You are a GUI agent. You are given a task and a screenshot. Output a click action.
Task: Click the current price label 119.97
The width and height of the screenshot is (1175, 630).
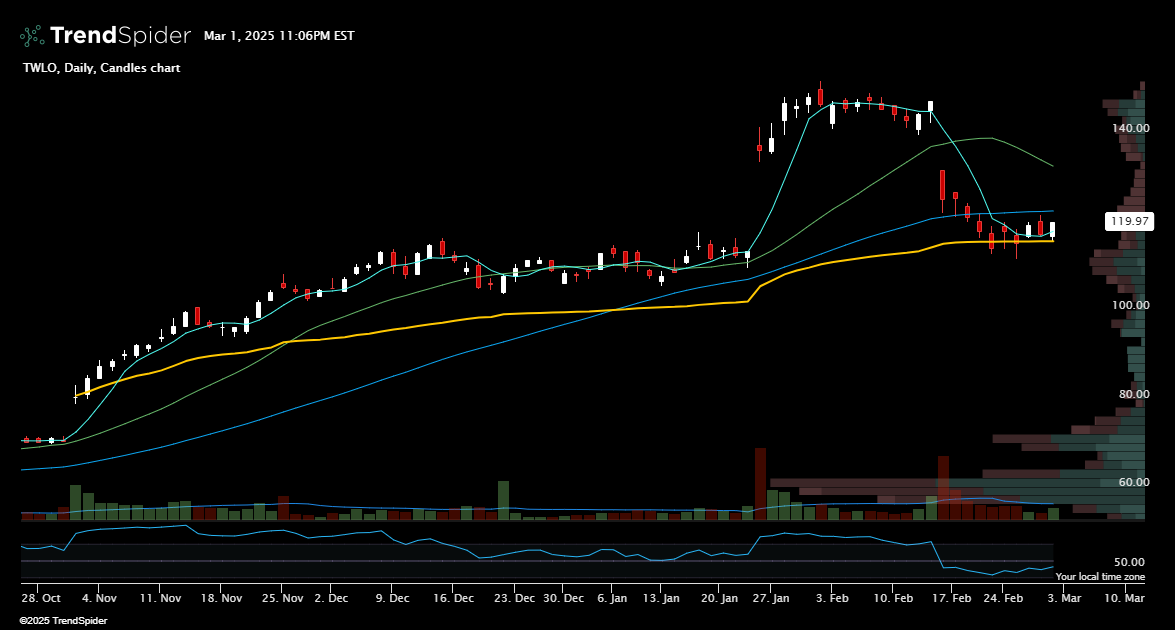[1129, 221]
